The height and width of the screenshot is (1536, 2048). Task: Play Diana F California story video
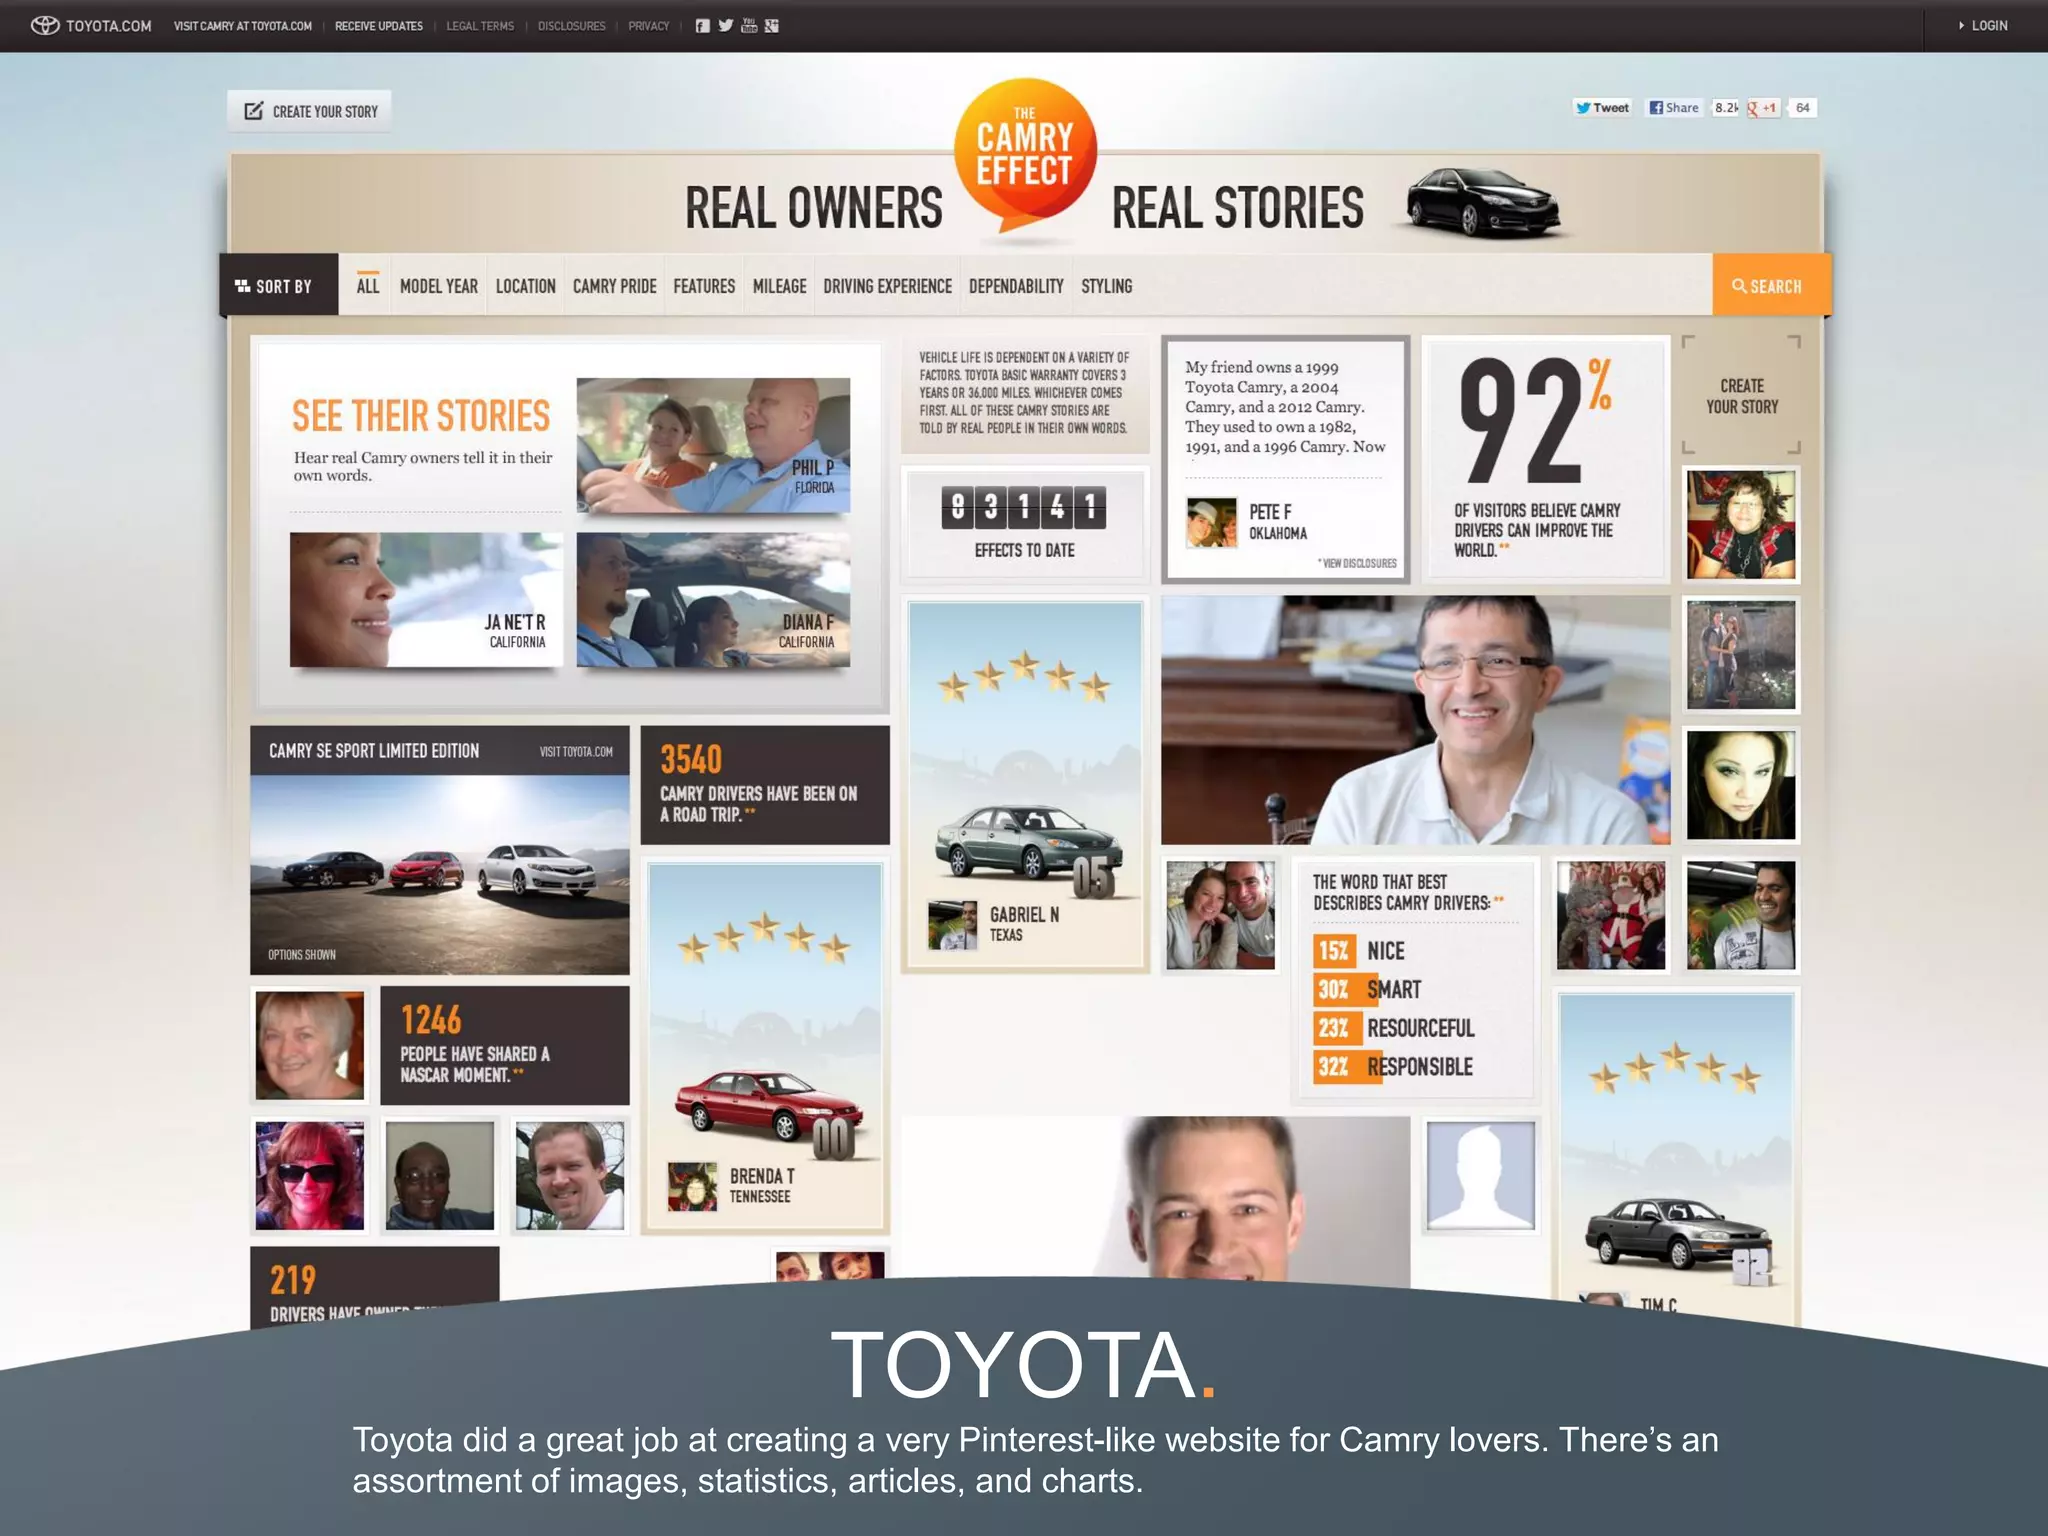point(713,599)
